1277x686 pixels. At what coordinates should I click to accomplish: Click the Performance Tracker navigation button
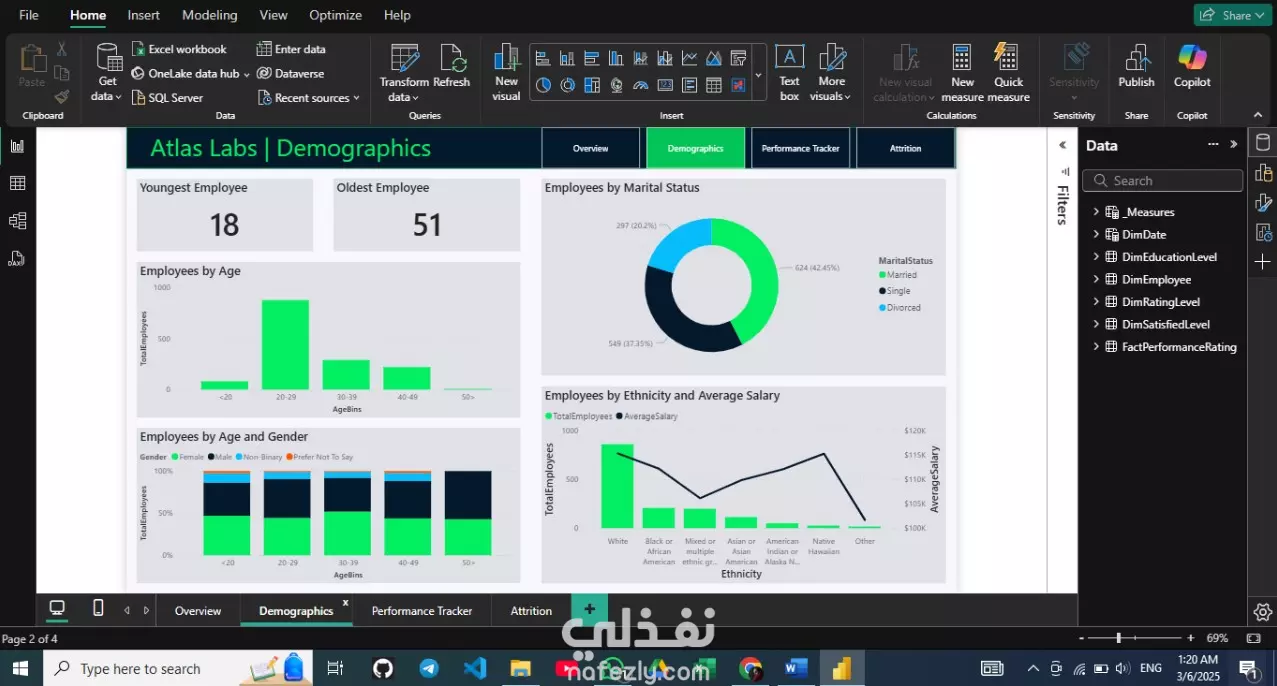coord(801,148)
